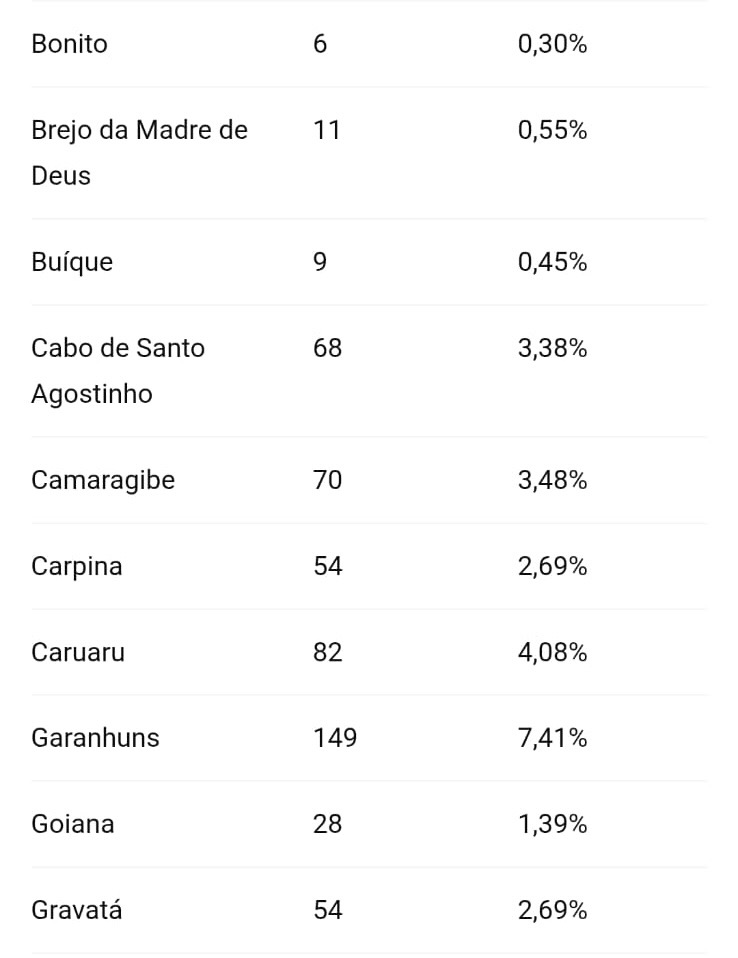Click the 0,30% value for Bonito
The width and height of the screenshot is (738, 958).
pyautogui.click(x=552, y=44)
